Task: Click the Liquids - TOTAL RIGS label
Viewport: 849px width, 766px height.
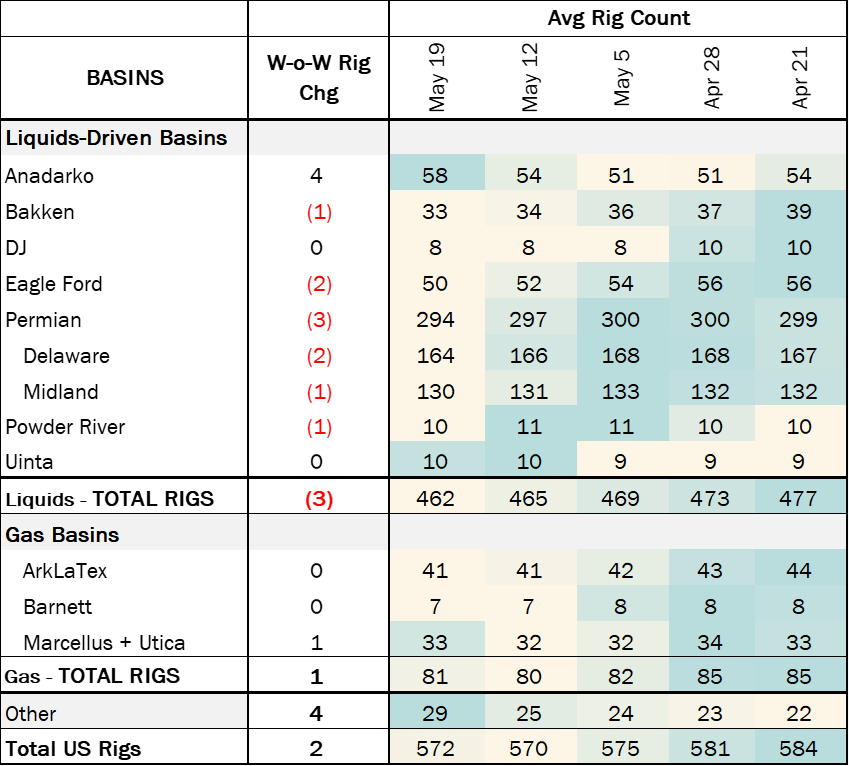Action: click(109, 499)
